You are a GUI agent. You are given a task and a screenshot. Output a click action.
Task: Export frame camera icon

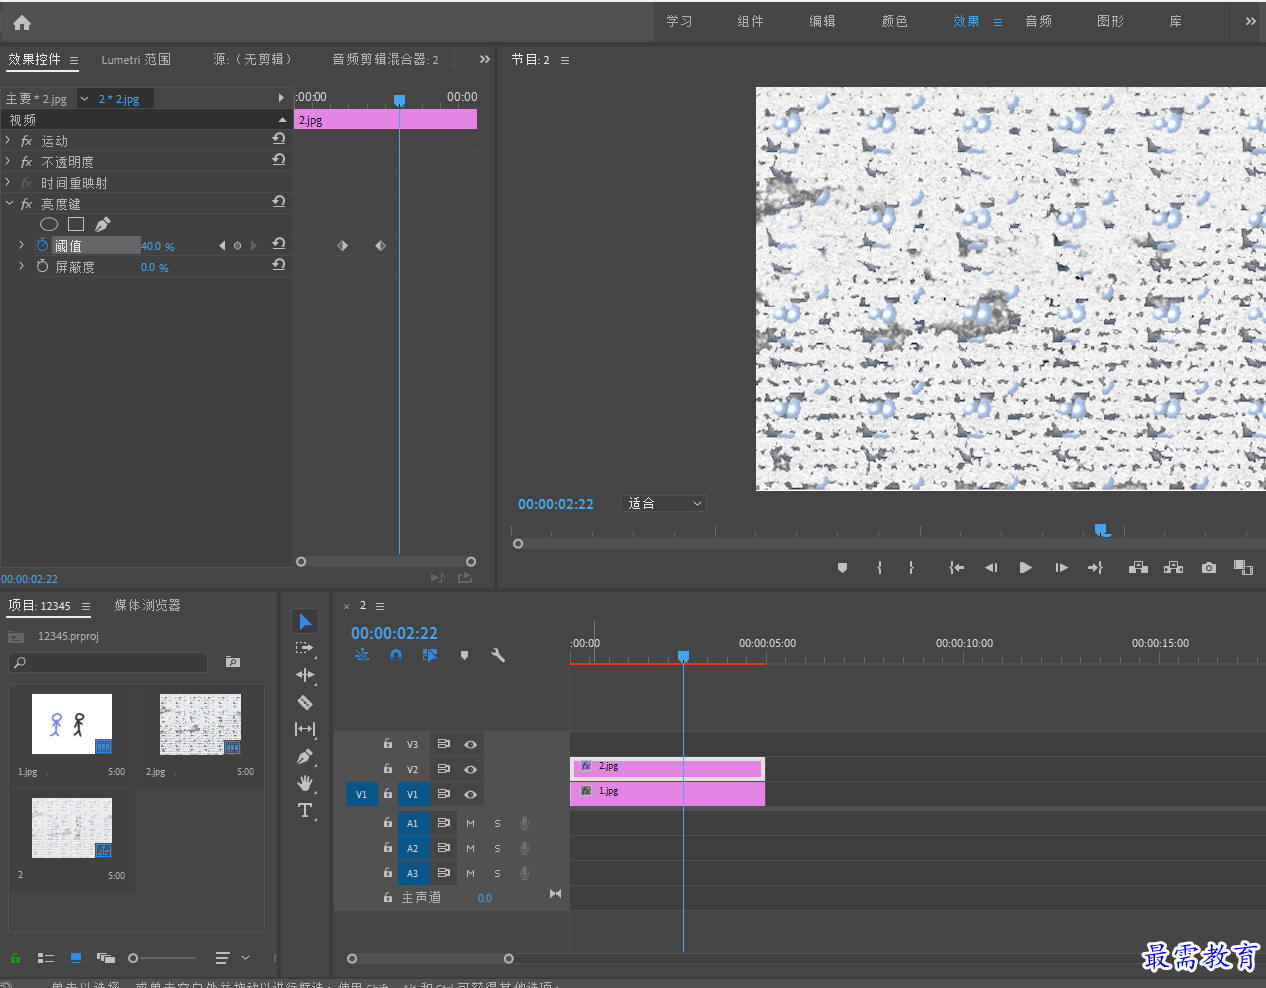(1209, 567)
